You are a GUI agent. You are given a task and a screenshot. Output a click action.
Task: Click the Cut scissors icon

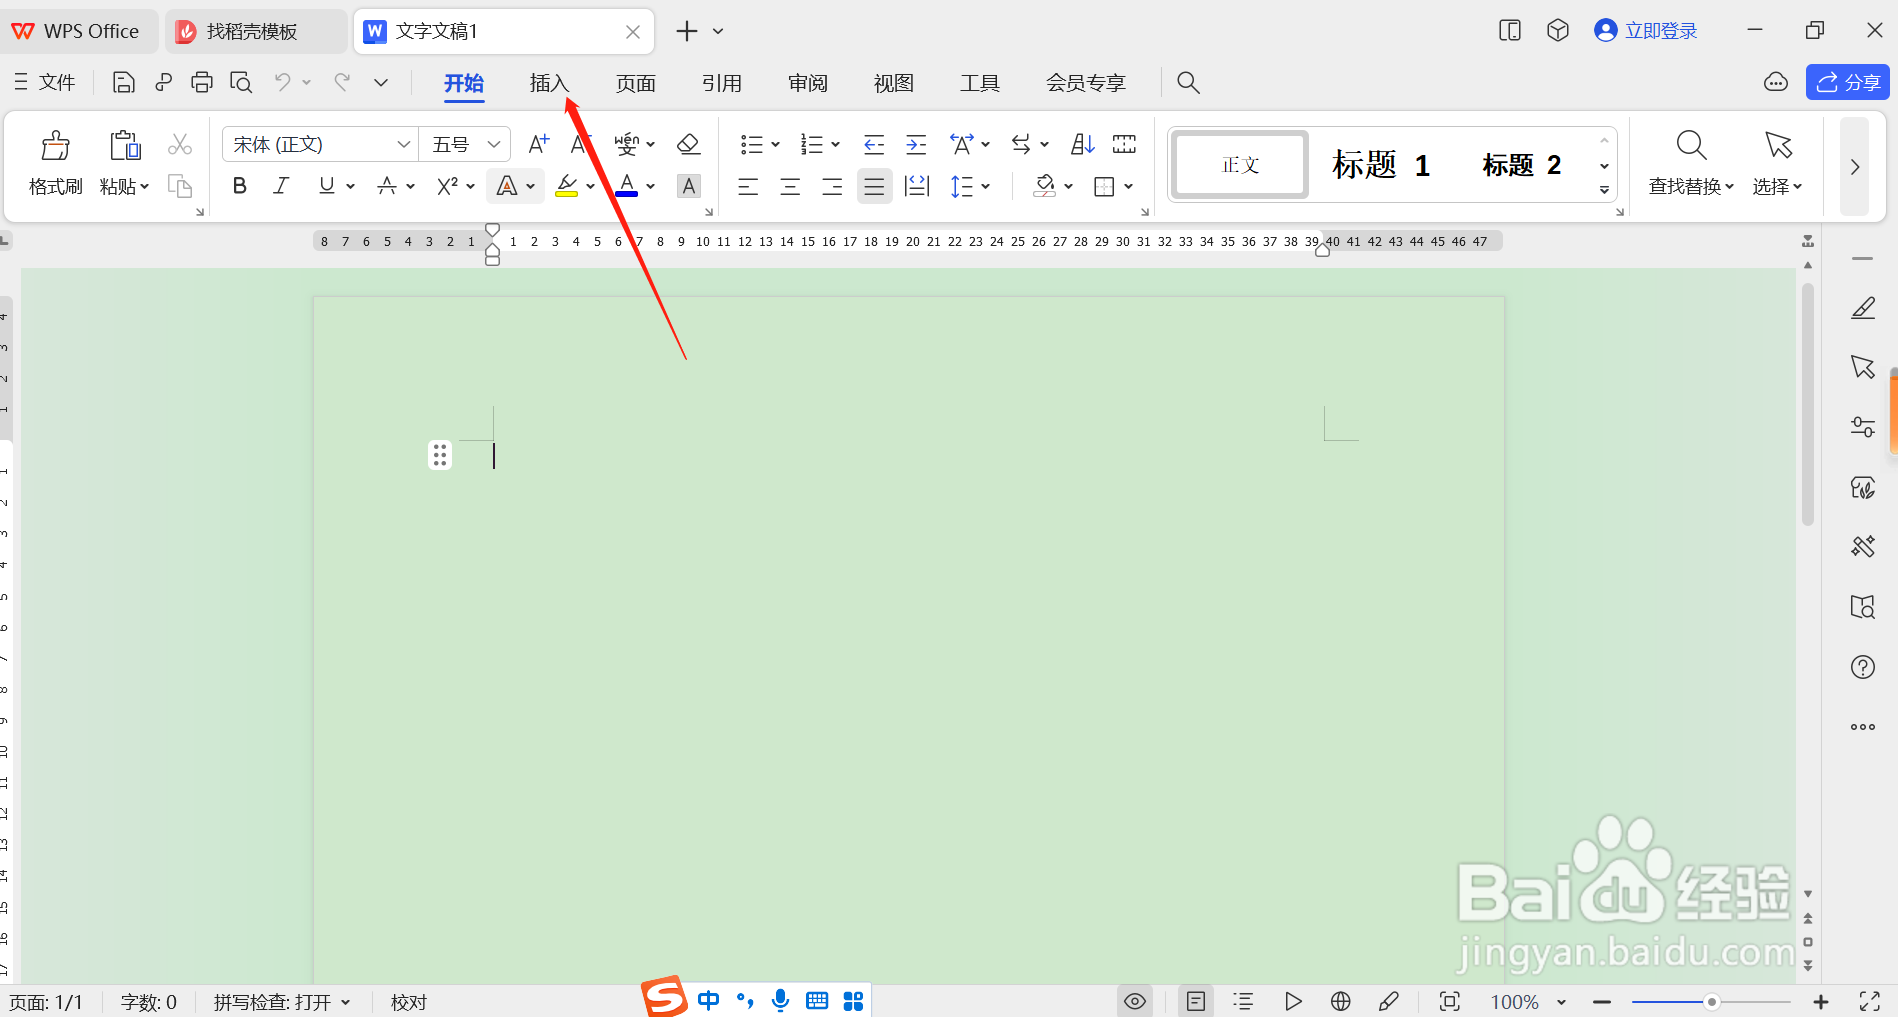click(x=180, y=145)
